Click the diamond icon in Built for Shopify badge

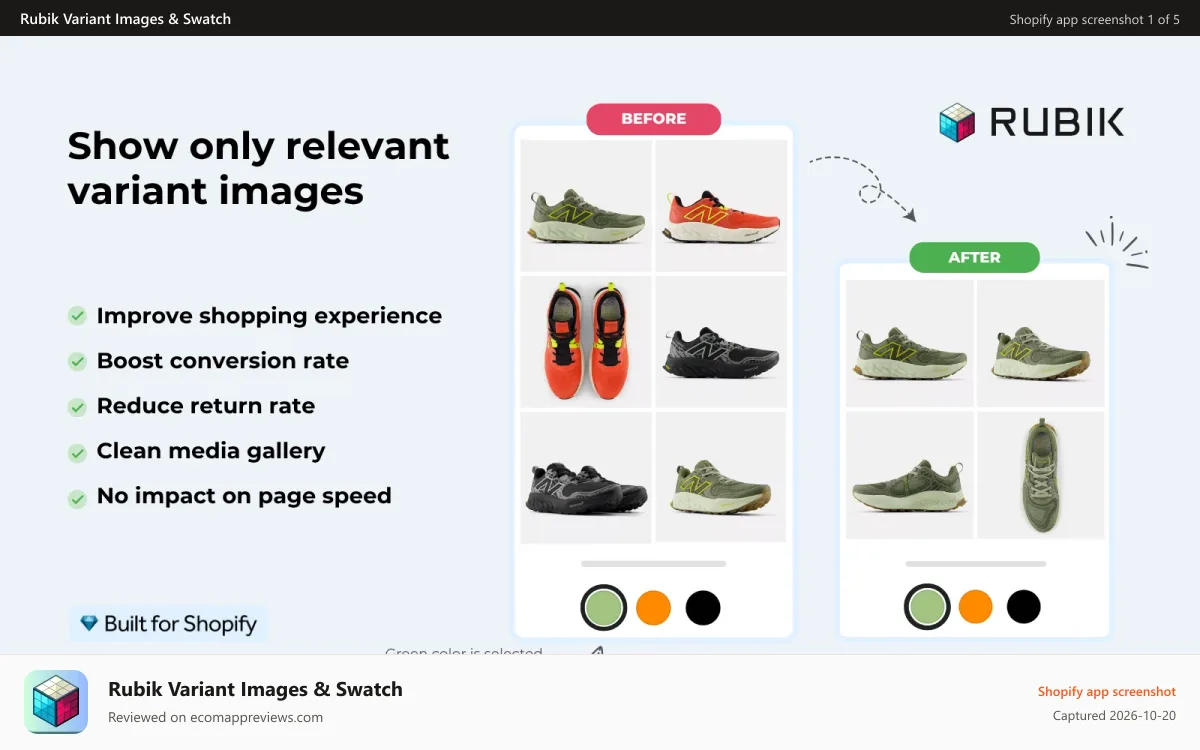click(89, 624)
